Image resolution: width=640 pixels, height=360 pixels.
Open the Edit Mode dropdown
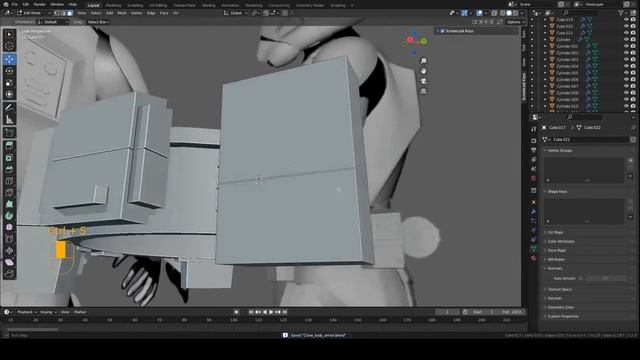point(33,13)
